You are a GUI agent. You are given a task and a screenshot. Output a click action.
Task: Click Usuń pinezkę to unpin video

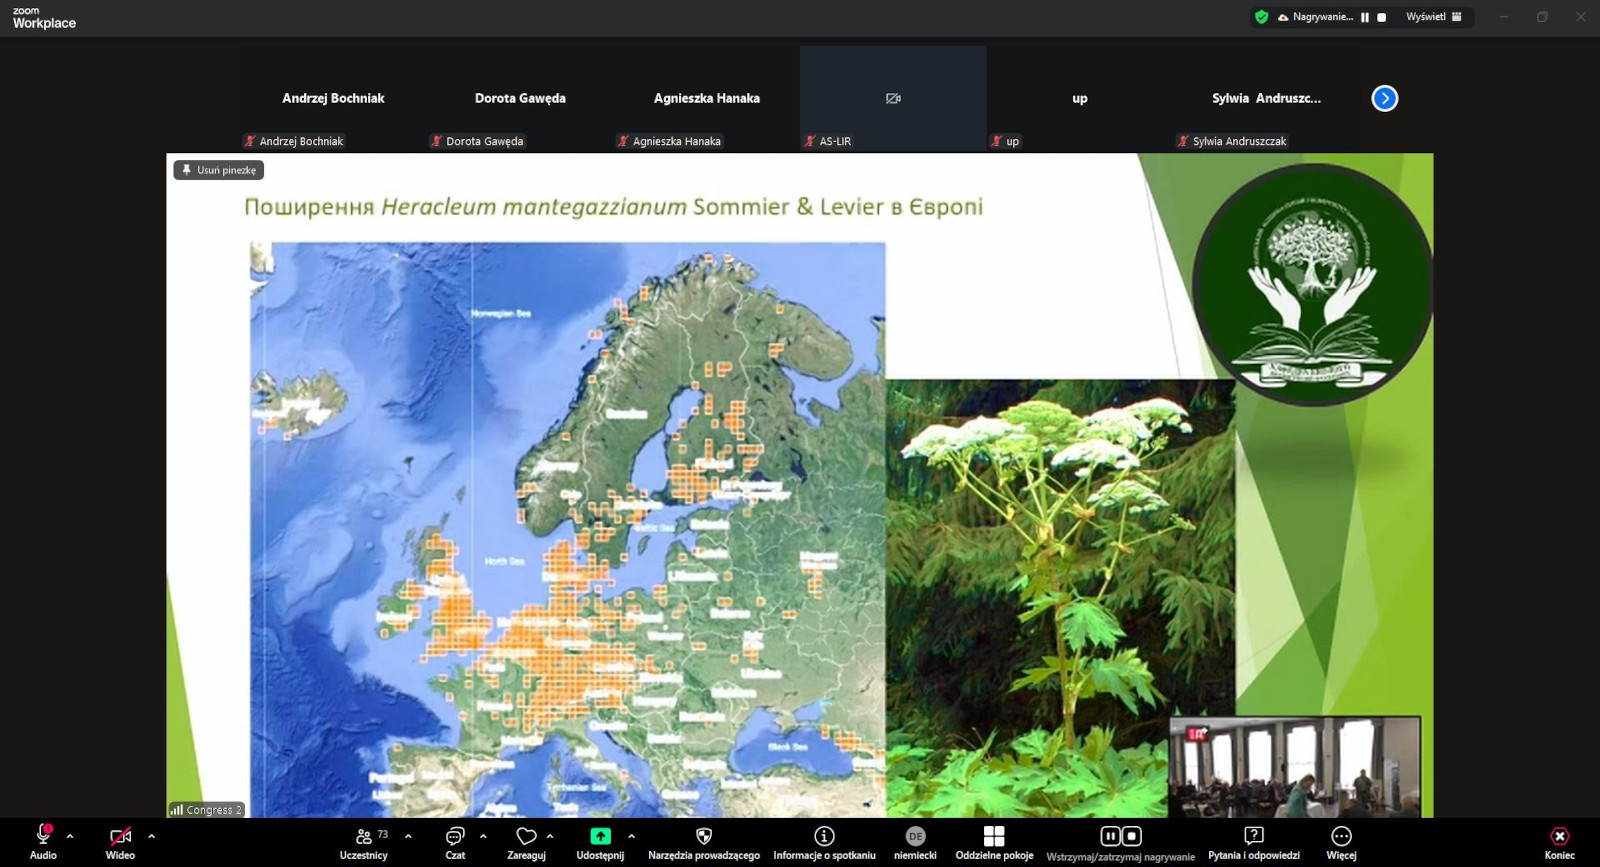219,170
